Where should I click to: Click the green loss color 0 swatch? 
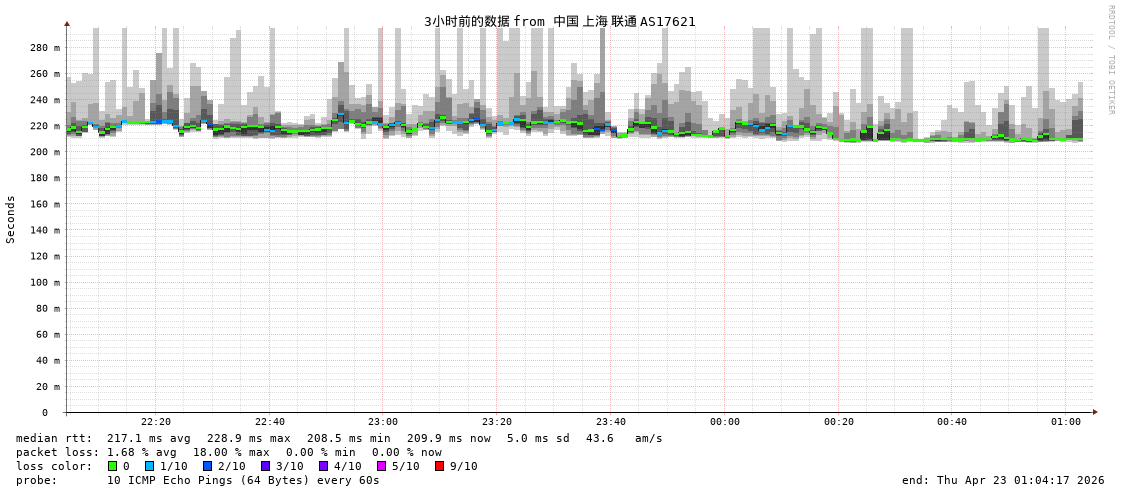click(112, 466)
